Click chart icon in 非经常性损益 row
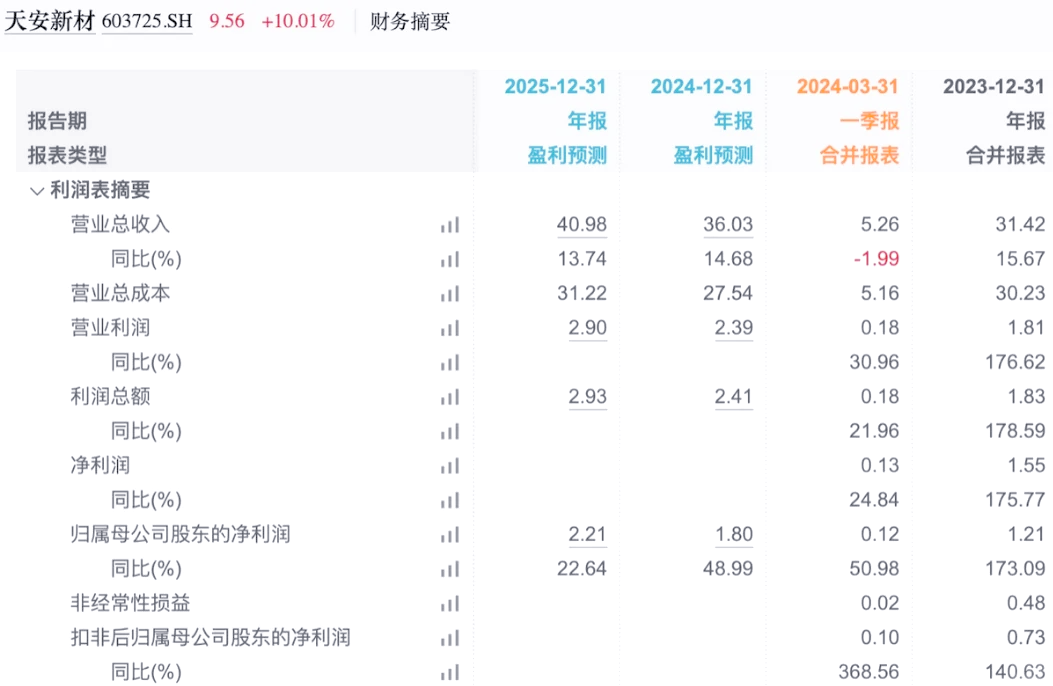 point(449,604)
